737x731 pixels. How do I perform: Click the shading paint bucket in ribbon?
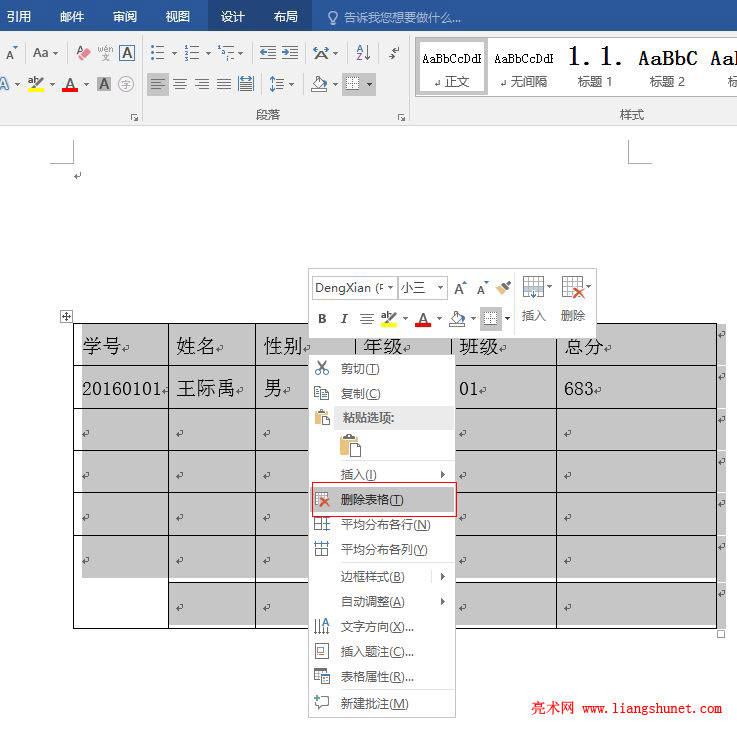tap(319, 84)
